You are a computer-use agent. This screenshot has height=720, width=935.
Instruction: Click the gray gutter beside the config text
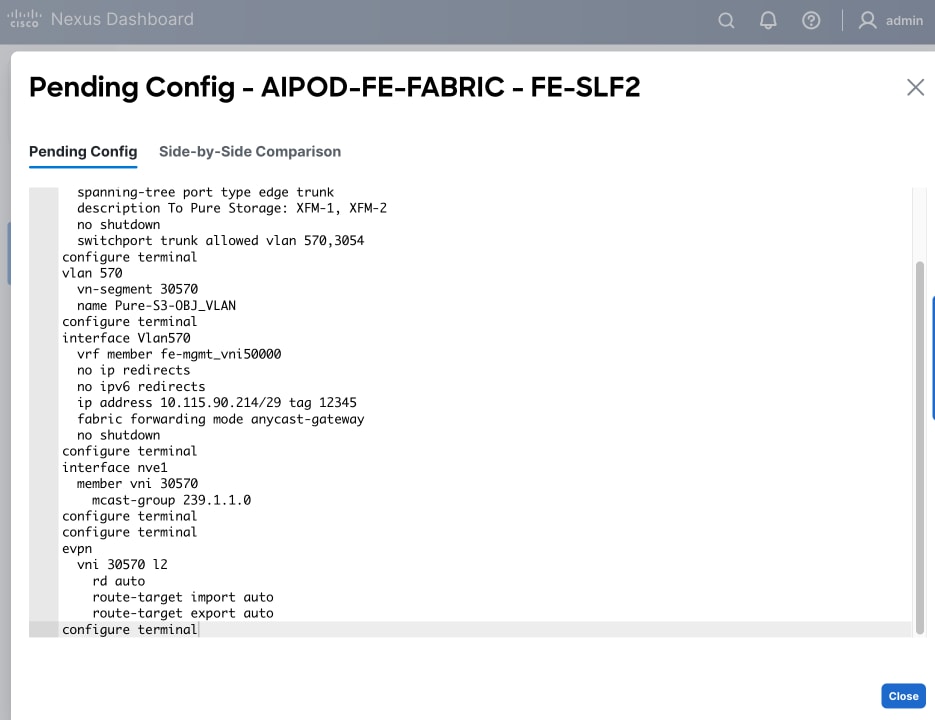tap(43, 400)
